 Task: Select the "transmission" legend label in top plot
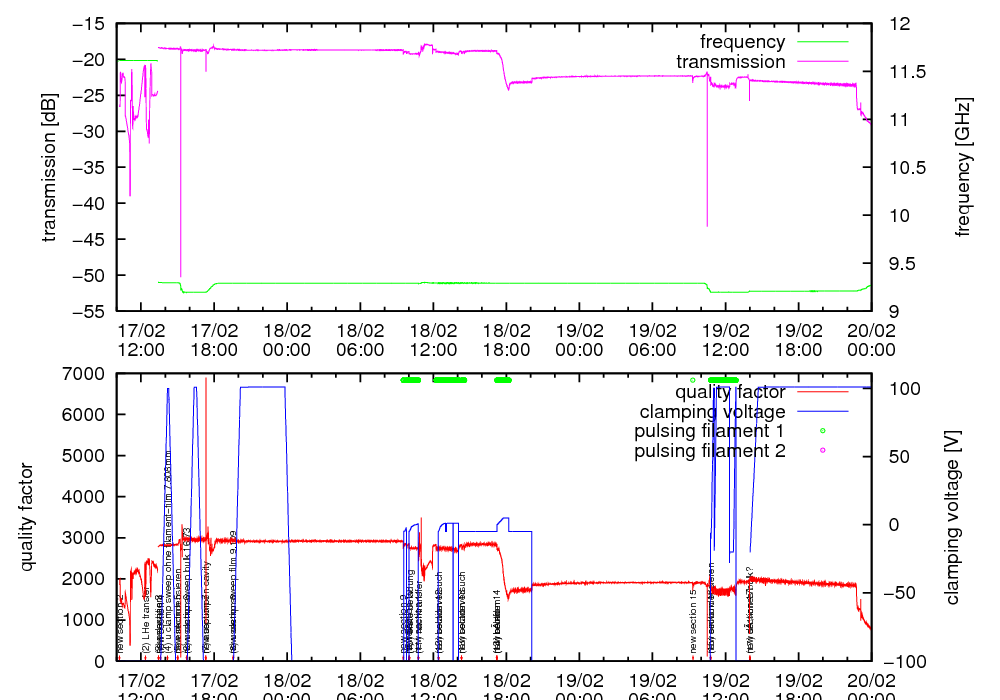(730, 62)
